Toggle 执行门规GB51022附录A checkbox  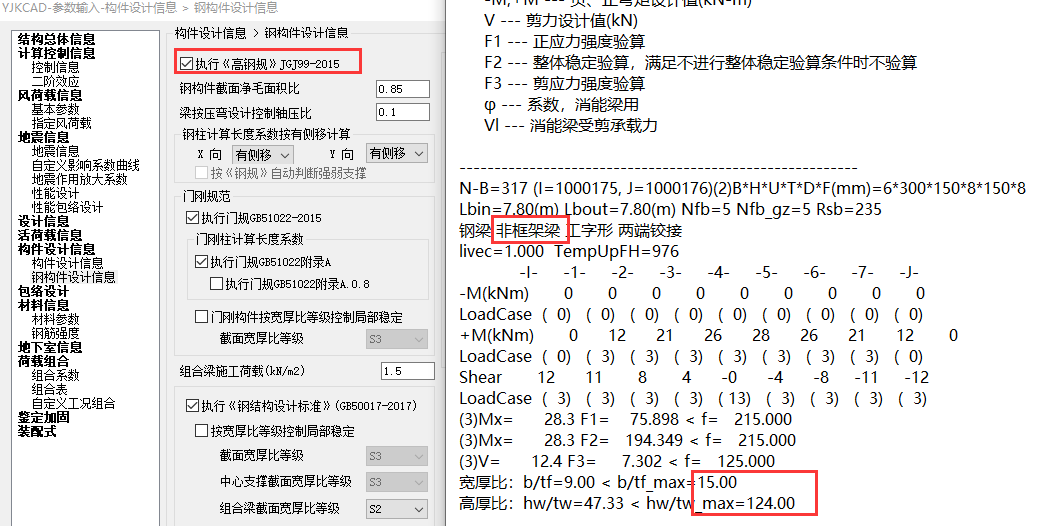(x=201, y=262)
